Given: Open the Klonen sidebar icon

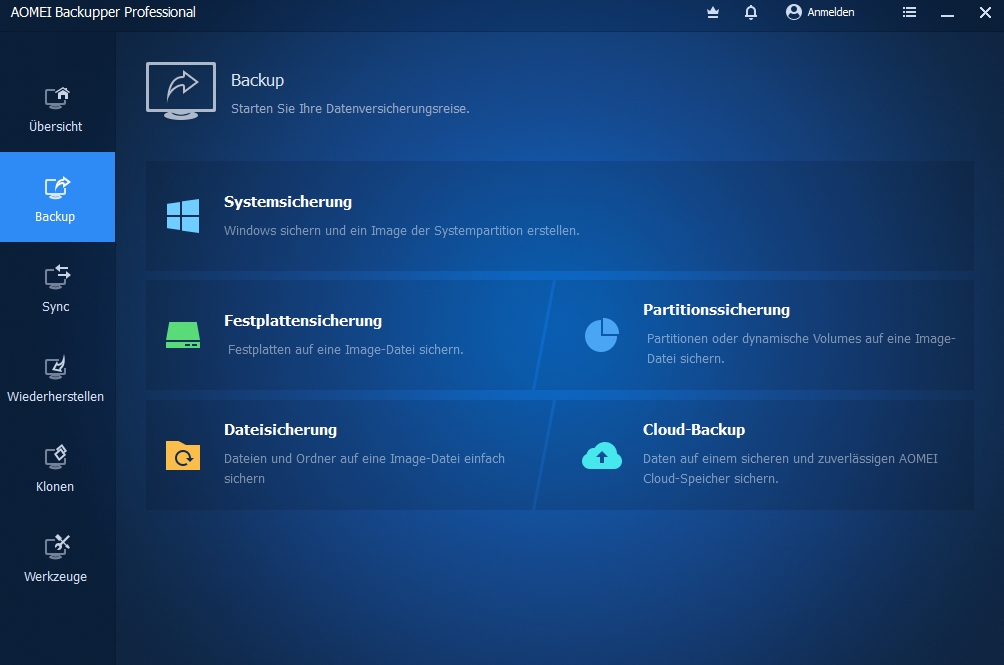Looking at the screenshot, I should (x=56, y=457).
